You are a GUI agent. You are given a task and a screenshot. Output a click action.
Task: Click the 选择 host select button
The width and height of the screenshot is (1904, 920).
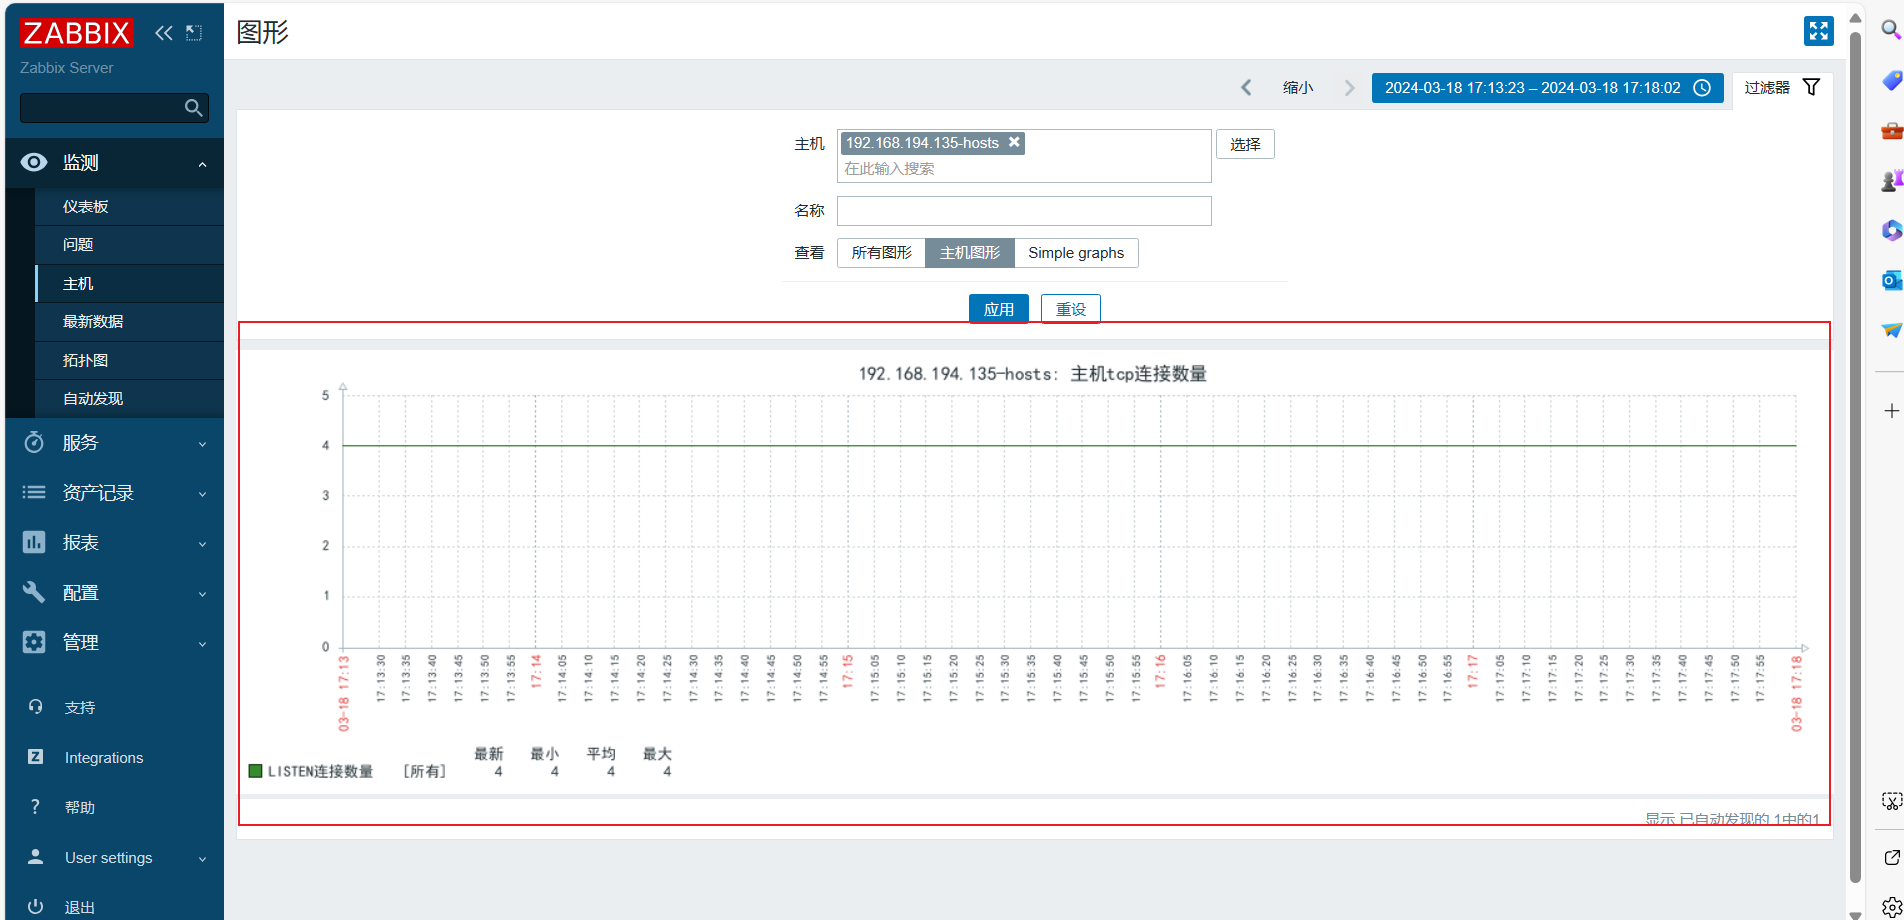coord(1245,144)
